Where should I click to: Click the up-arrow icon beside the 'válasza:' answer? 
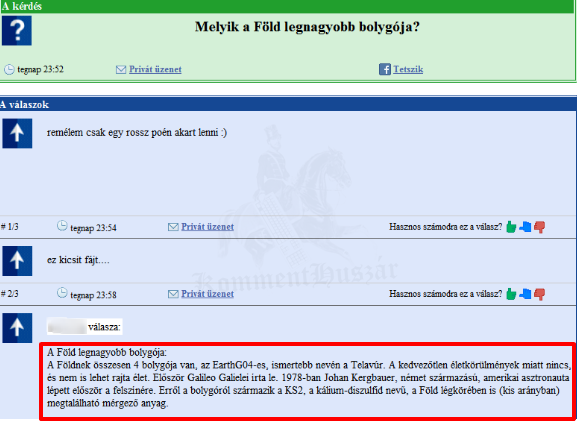coord(17,328)
